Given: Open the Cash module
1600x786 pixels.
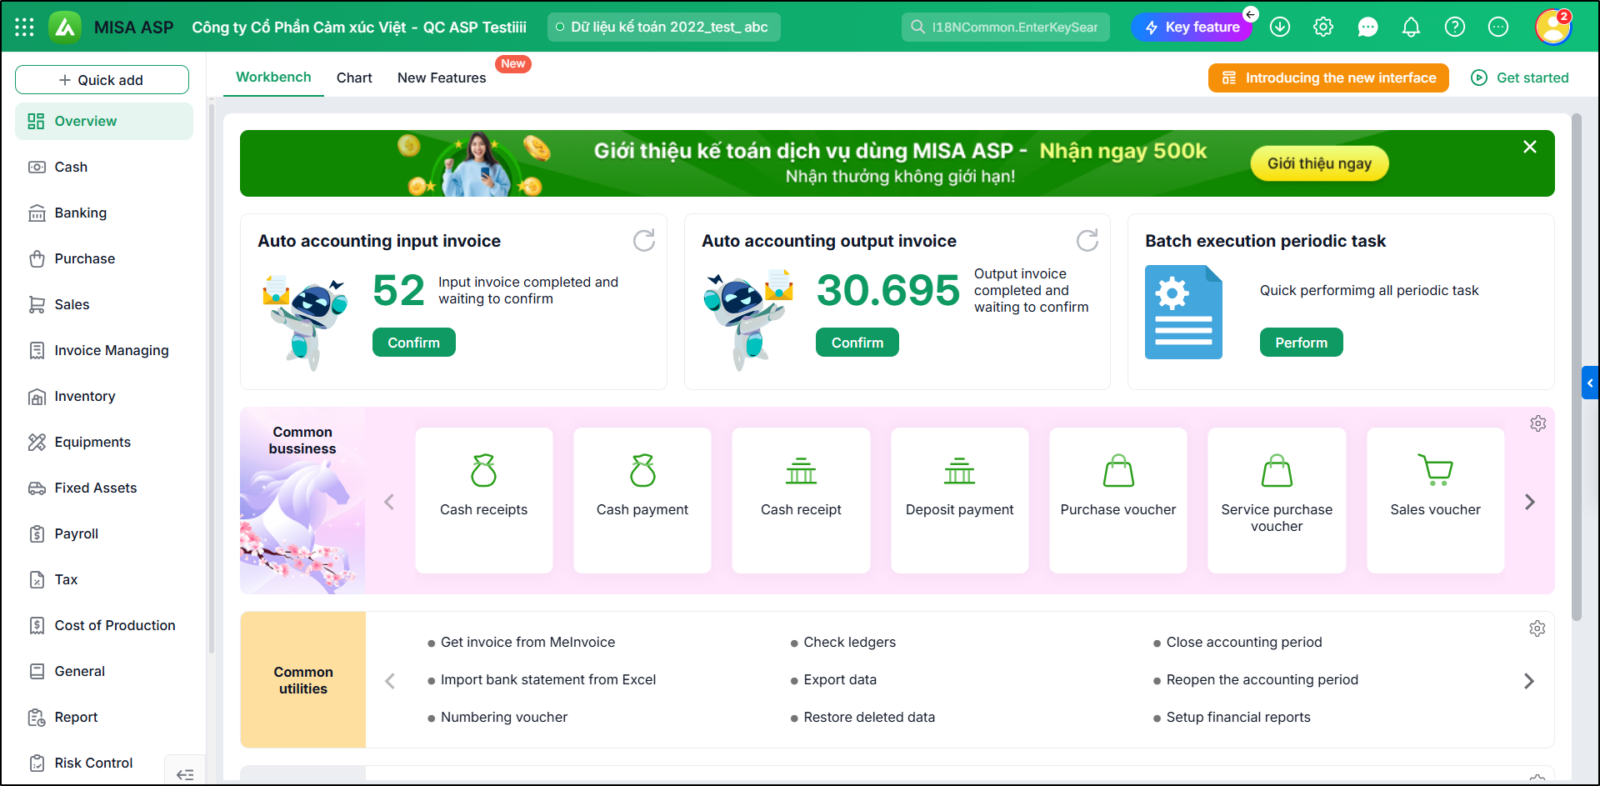Looking at the screenshot, I should coord(104,167).
